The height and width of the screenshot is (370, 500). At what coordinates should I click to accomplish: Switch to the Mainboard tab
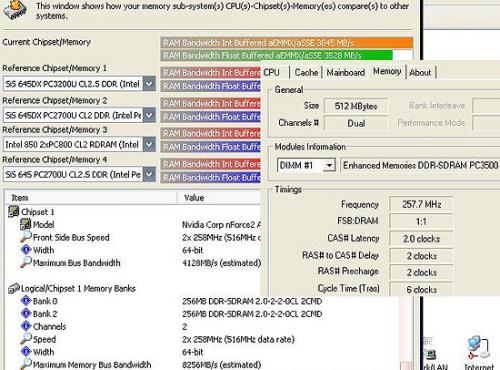pyautogui.click(x=345, y=72)
